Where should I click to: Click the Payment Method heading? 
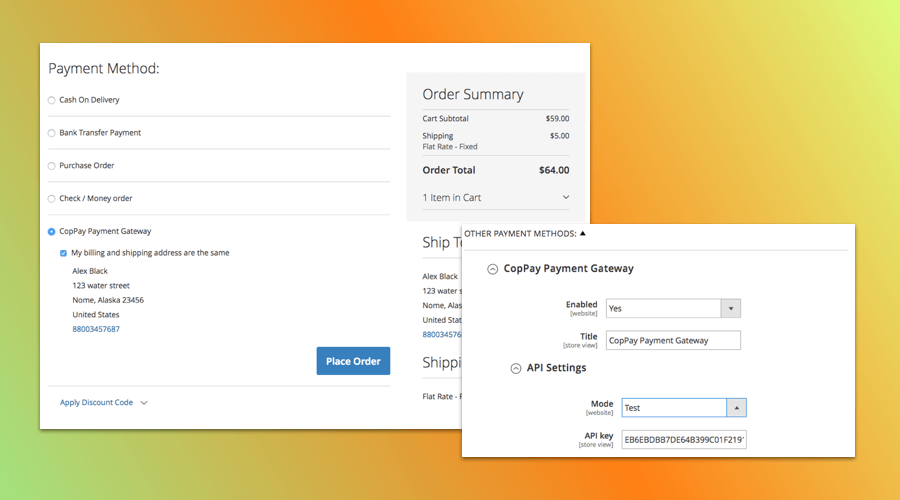click(x=104, y=68)
